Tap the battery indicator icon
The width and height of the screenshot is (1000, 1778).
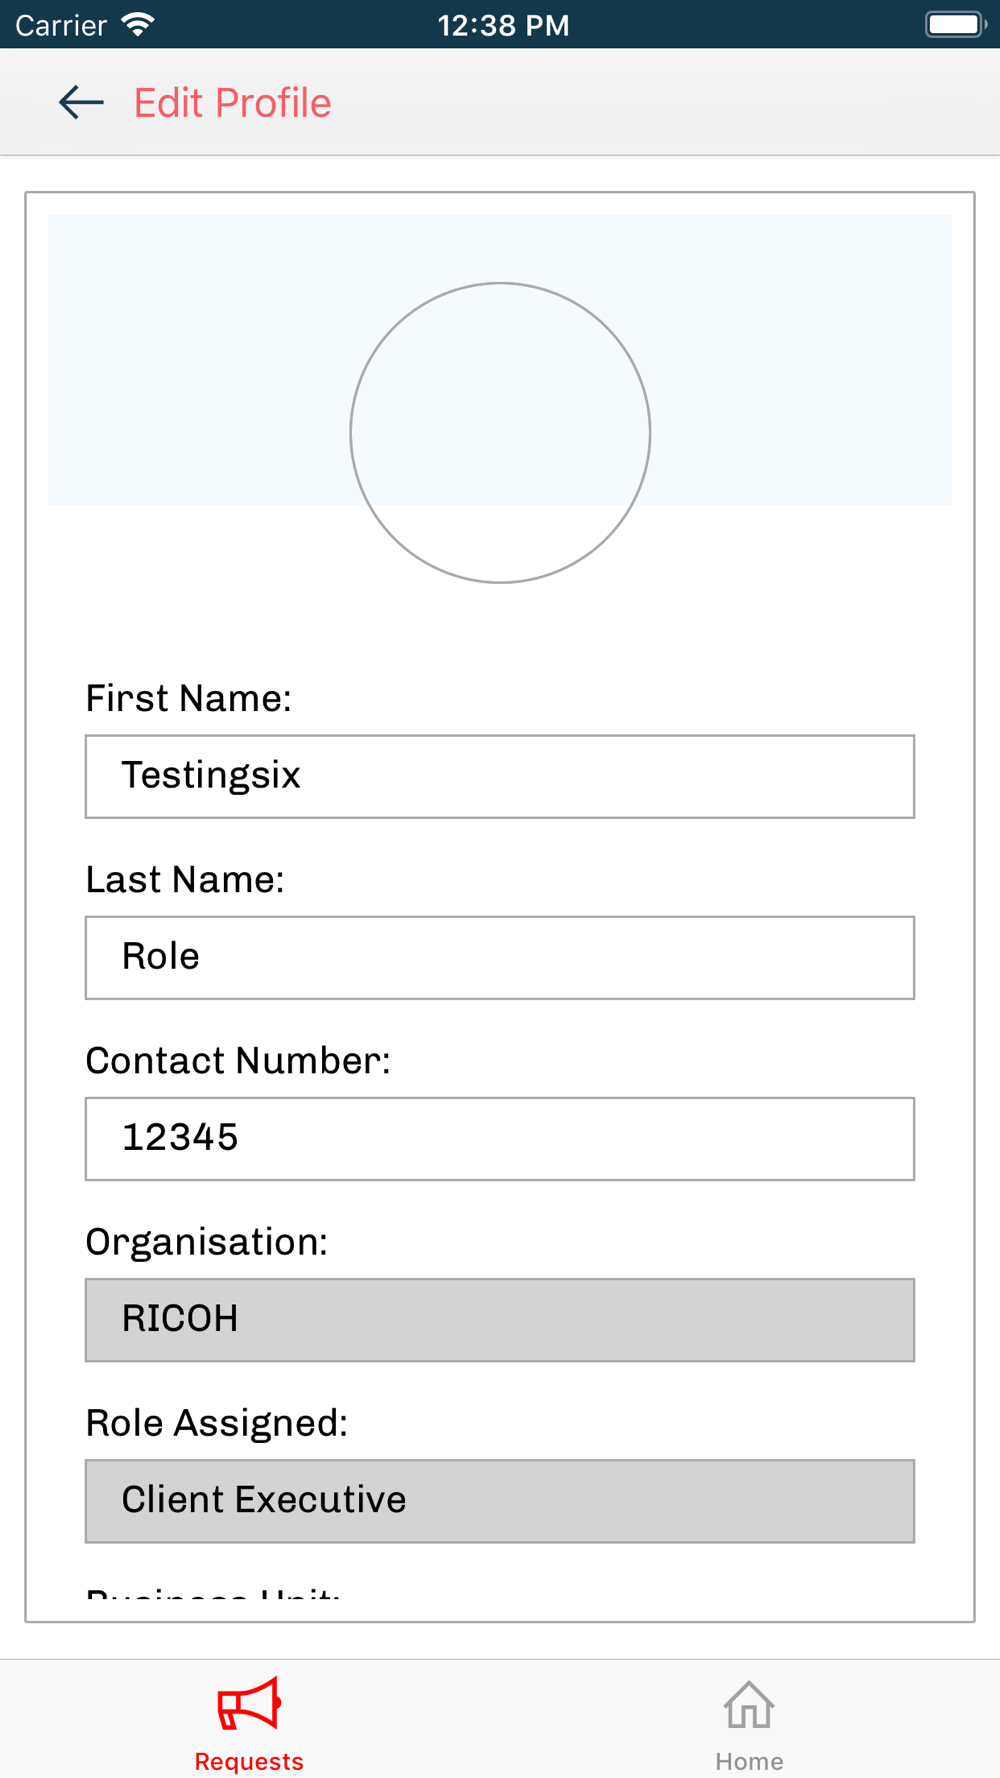(x=956, y=24)
